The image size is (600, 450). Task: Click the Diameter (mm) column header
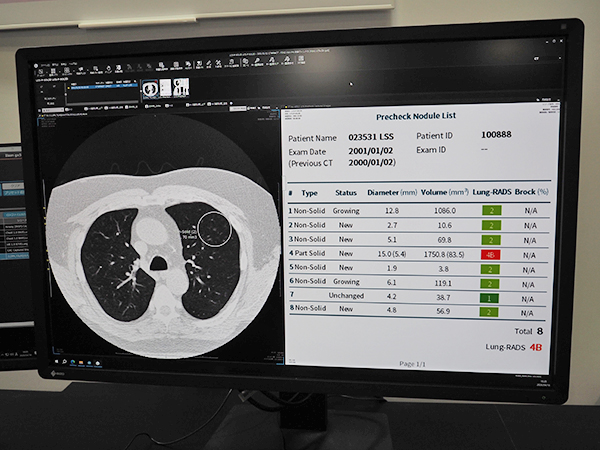[x=392, y=192]
